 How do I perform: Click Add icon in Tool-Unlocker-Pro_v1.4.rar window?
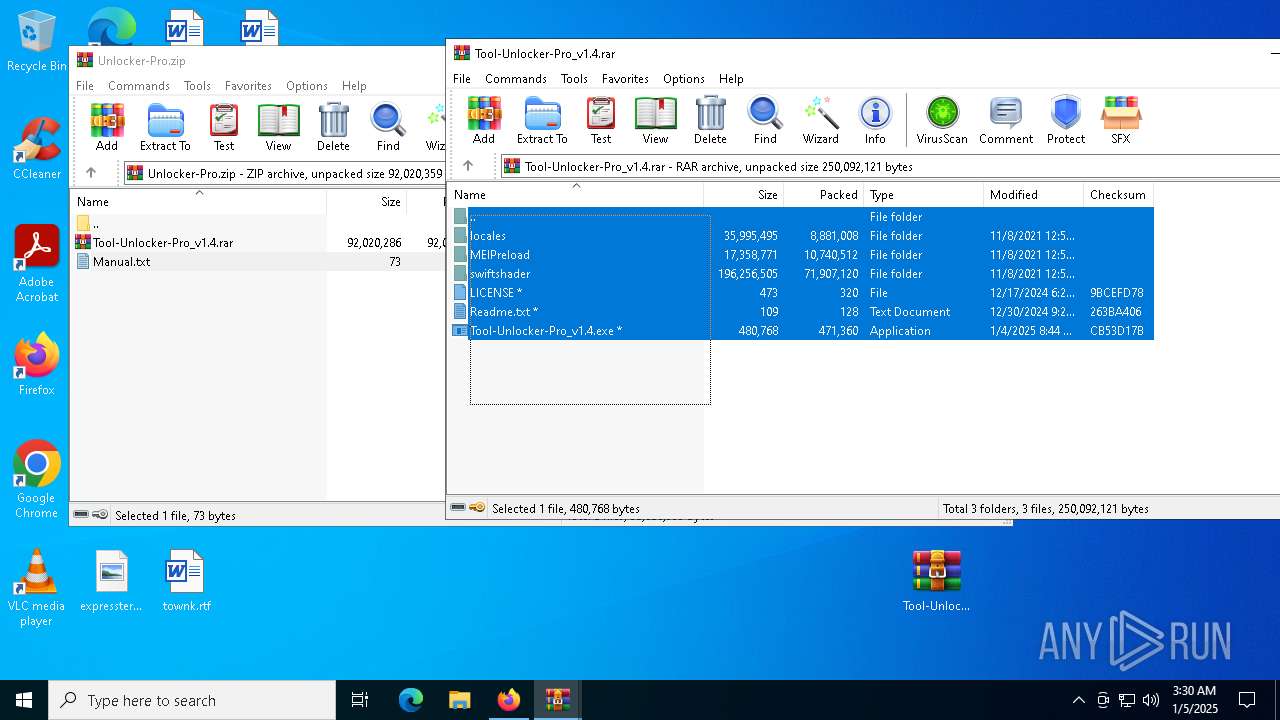pos(484,121)
